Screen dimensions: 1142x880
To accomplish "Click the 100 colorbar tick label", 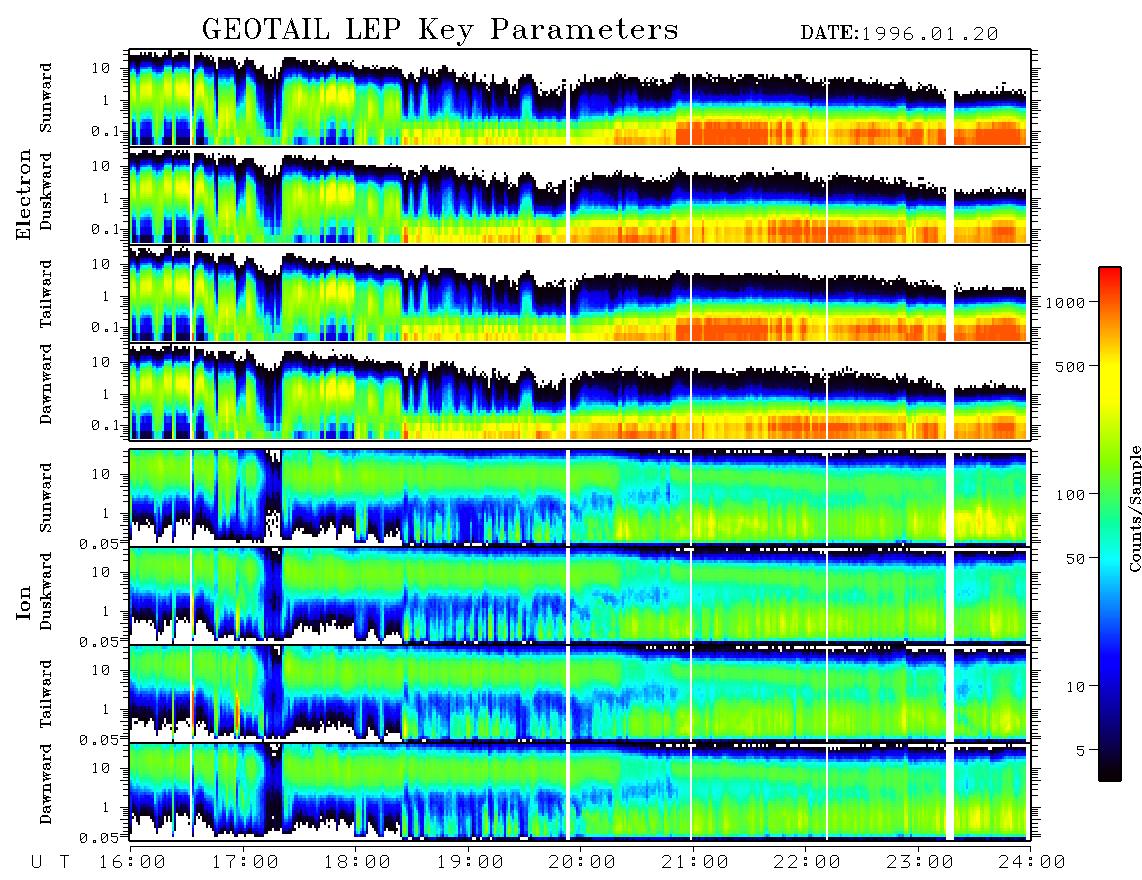I will tap(1070, 495).
